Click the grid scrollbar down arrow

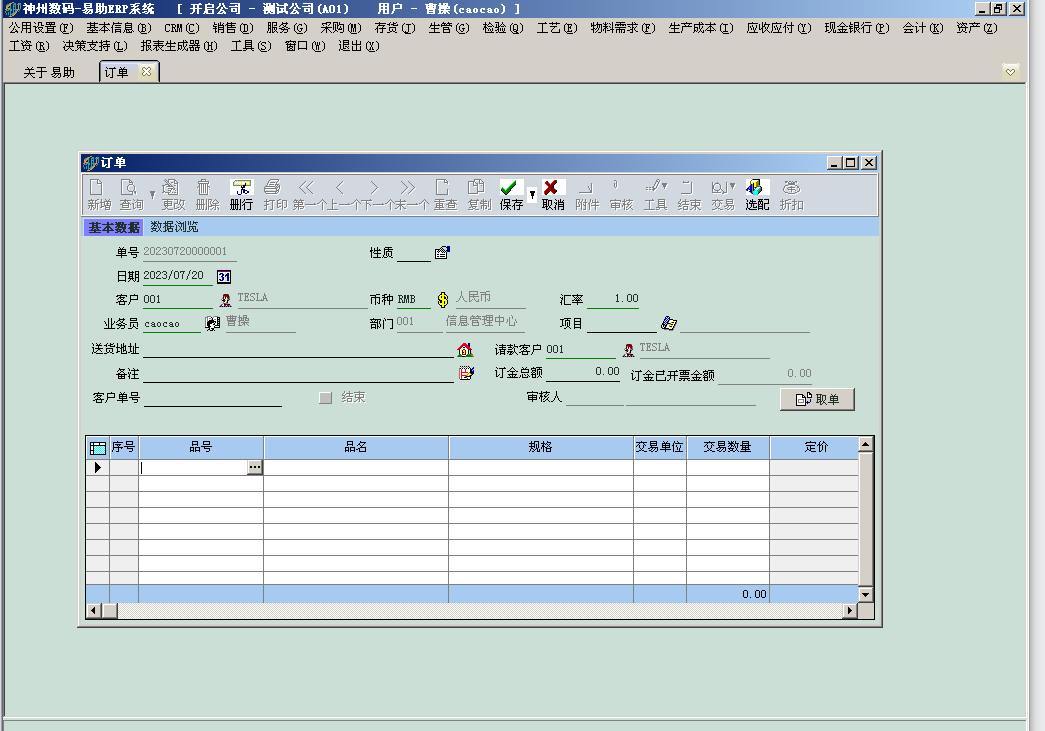tap(866, 594)
